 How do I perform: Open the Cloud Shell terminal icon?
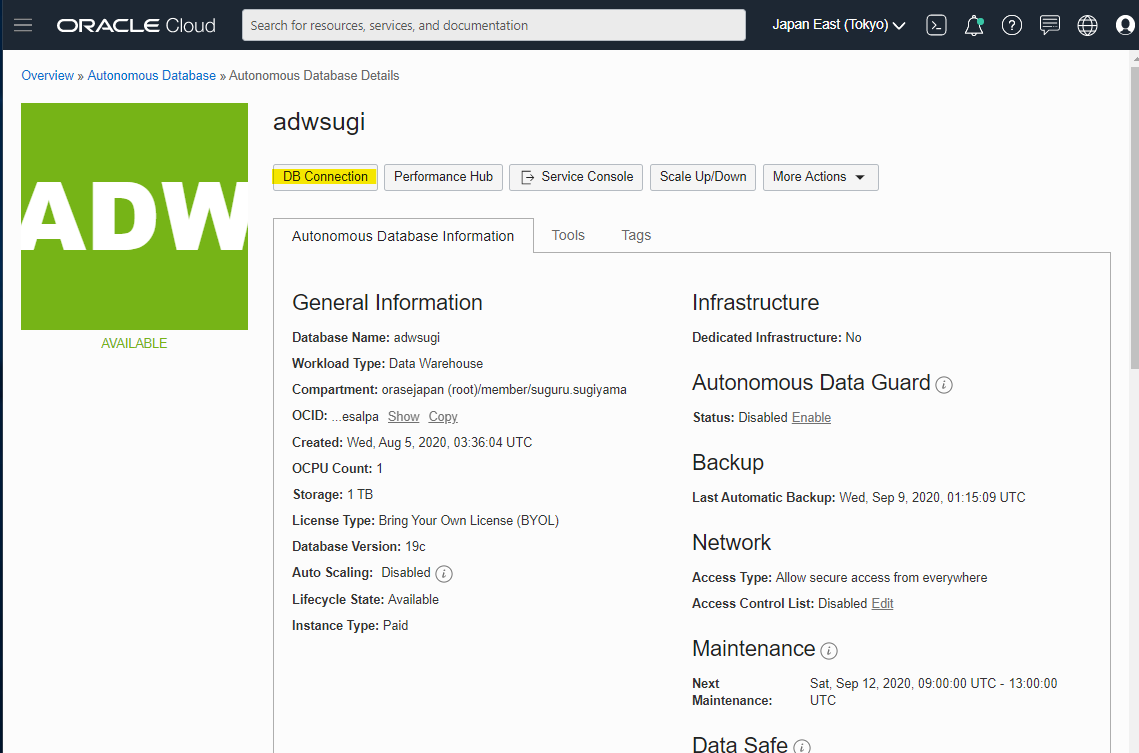point(936,25)
